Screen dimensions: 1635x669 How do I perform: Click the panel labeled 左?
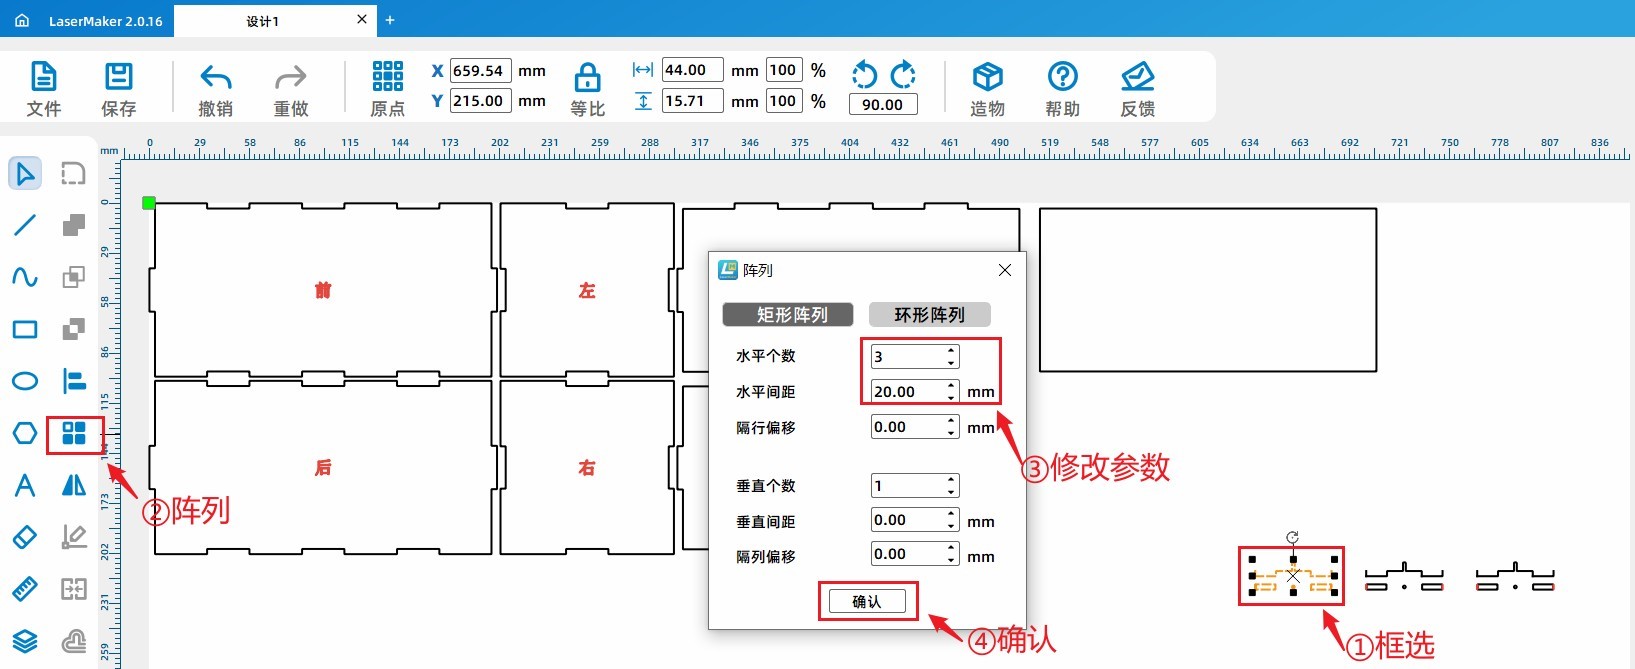587,290
